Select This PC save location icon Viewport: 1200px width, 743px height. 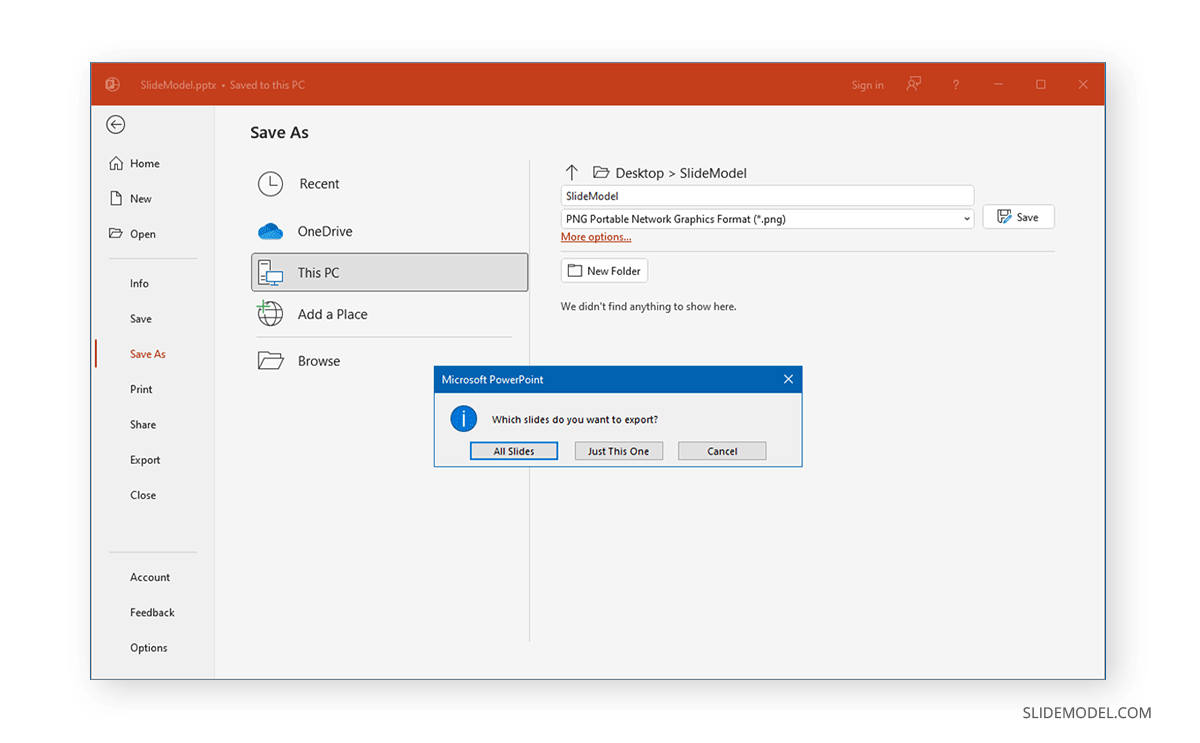point(270,271)
